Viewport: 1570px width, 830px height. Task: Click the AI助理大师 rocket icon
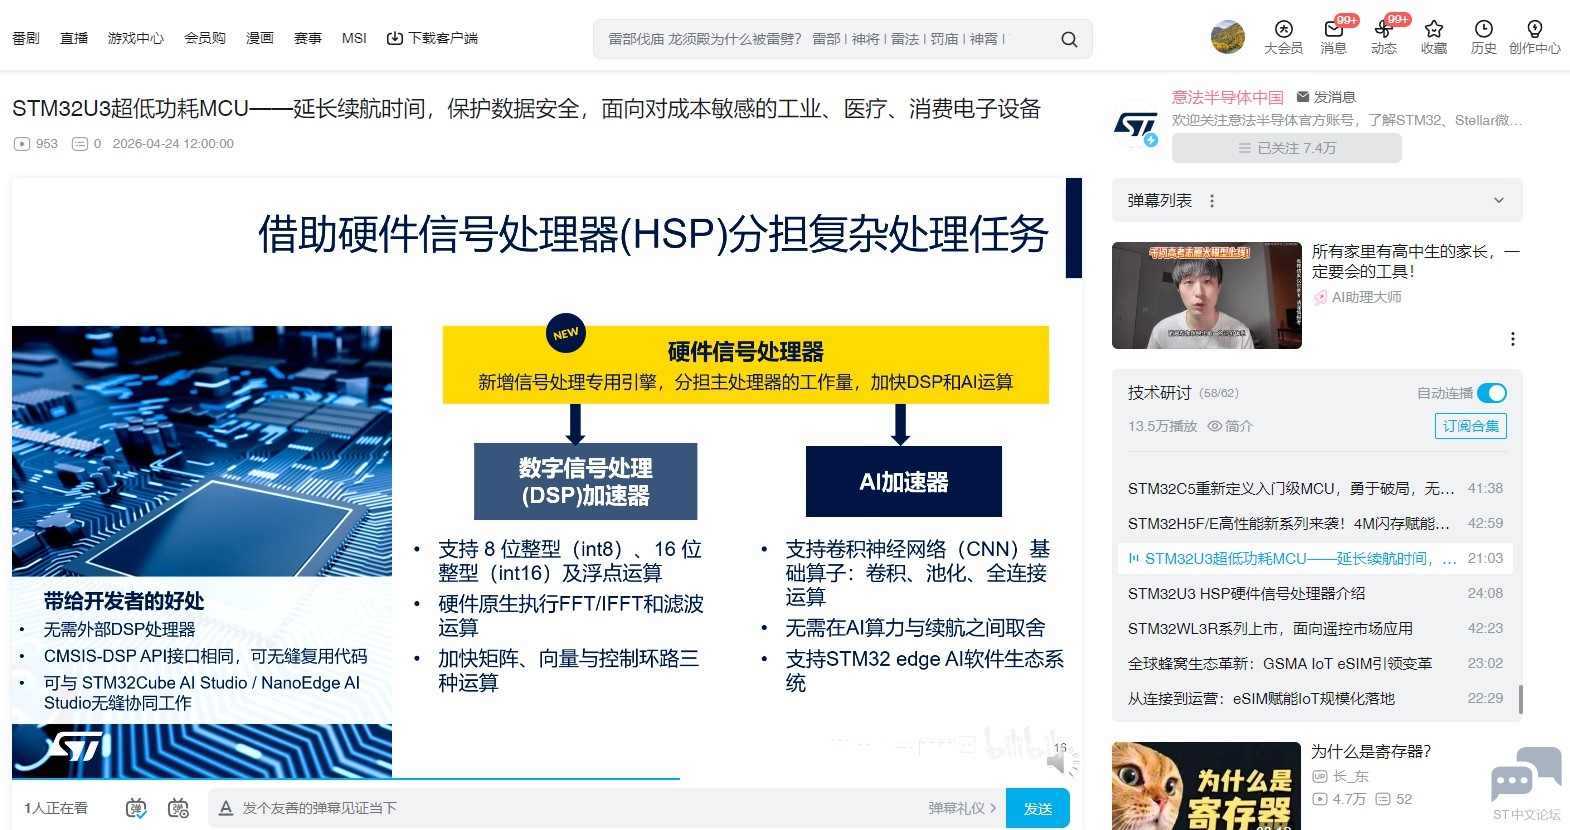[1320, 297]
